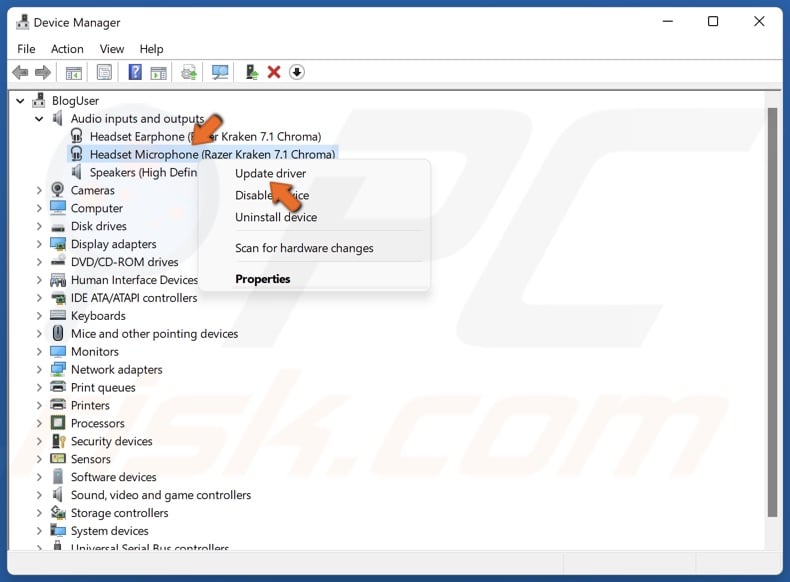The width and height of the screenshot is (790, 582).
Task: Expand the IDE ATA/ATAPI controllers chevron
Action: point(39,298)
